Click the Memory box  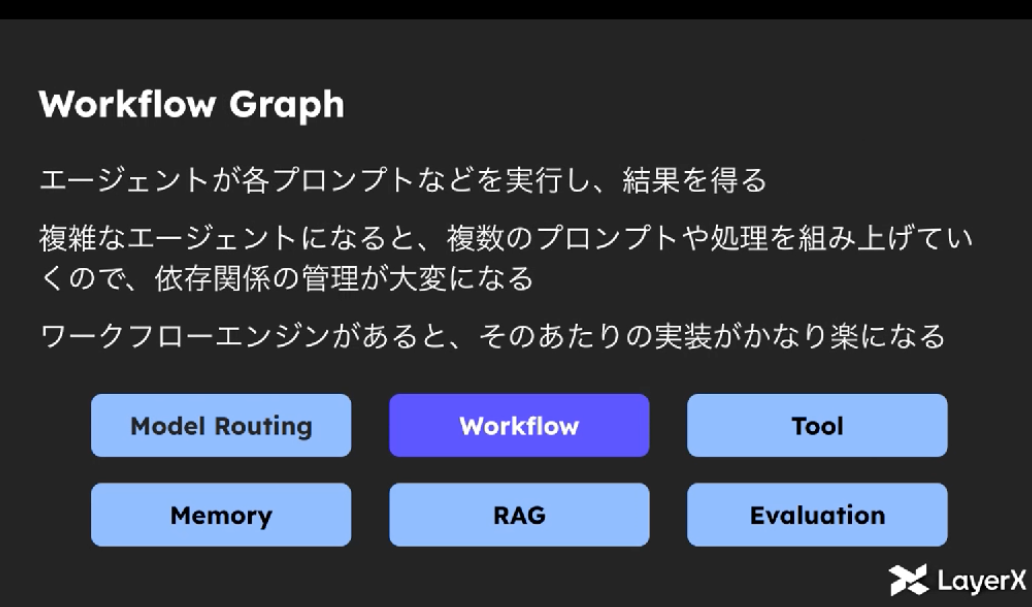pos(221,514)
